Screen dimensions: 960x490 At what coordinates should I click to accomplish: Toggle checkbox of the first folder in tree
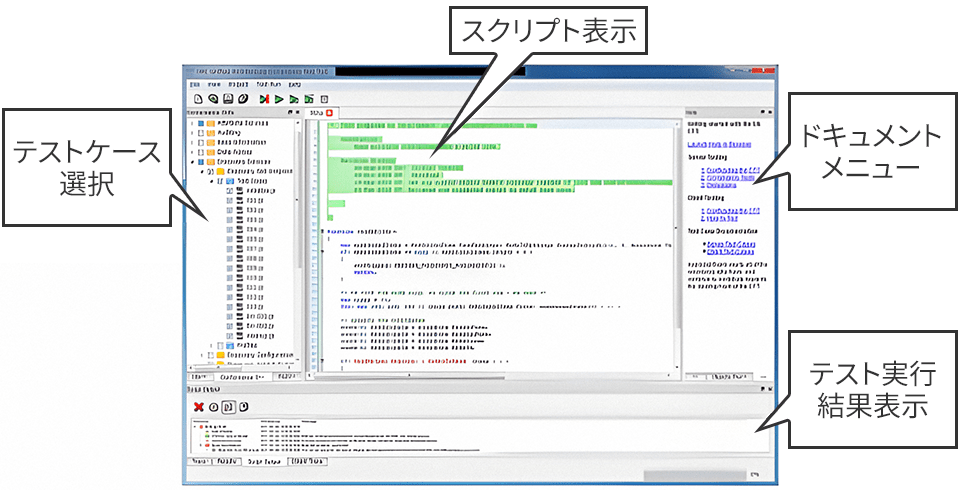tap(200, 124)
